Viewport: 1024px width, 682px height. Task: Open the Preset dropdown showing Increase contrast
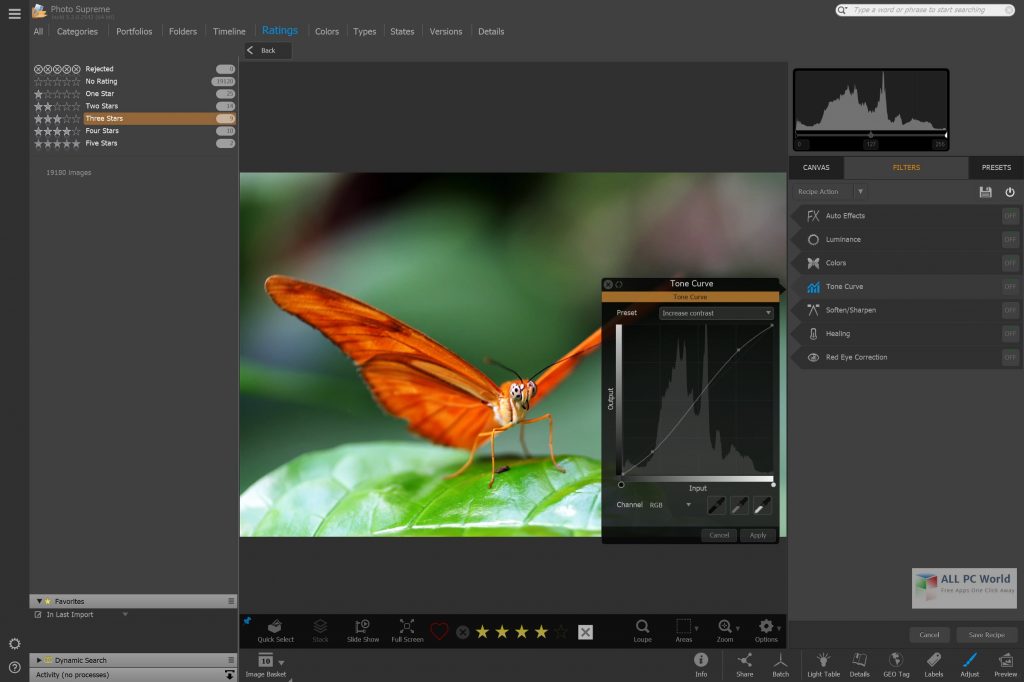[717, 313]
